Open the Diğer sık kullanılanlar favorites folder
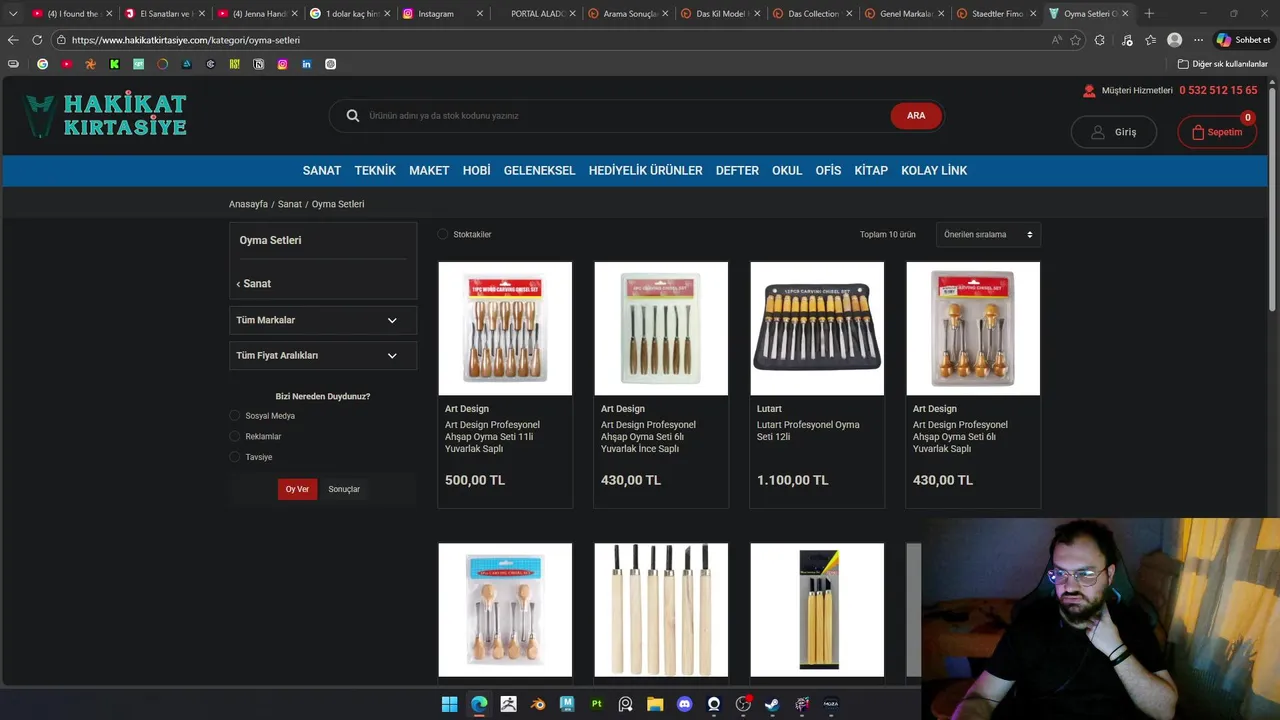Image resolution: width=1280 pixels, height=720 pixels. [x=1223, y=64]
